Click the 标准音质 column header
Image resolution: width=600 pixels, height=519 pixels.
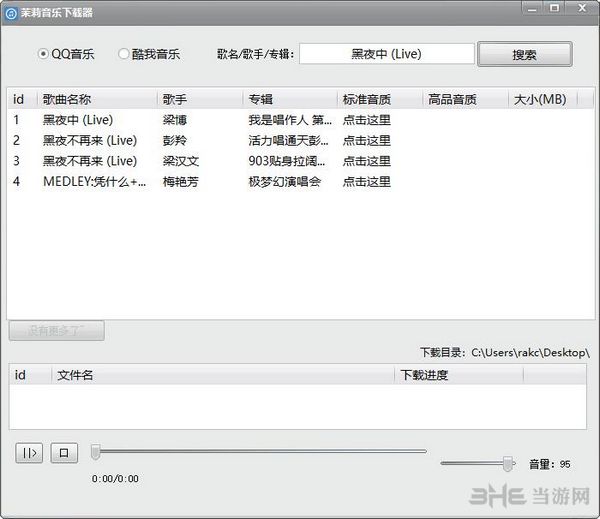(380, 100)
